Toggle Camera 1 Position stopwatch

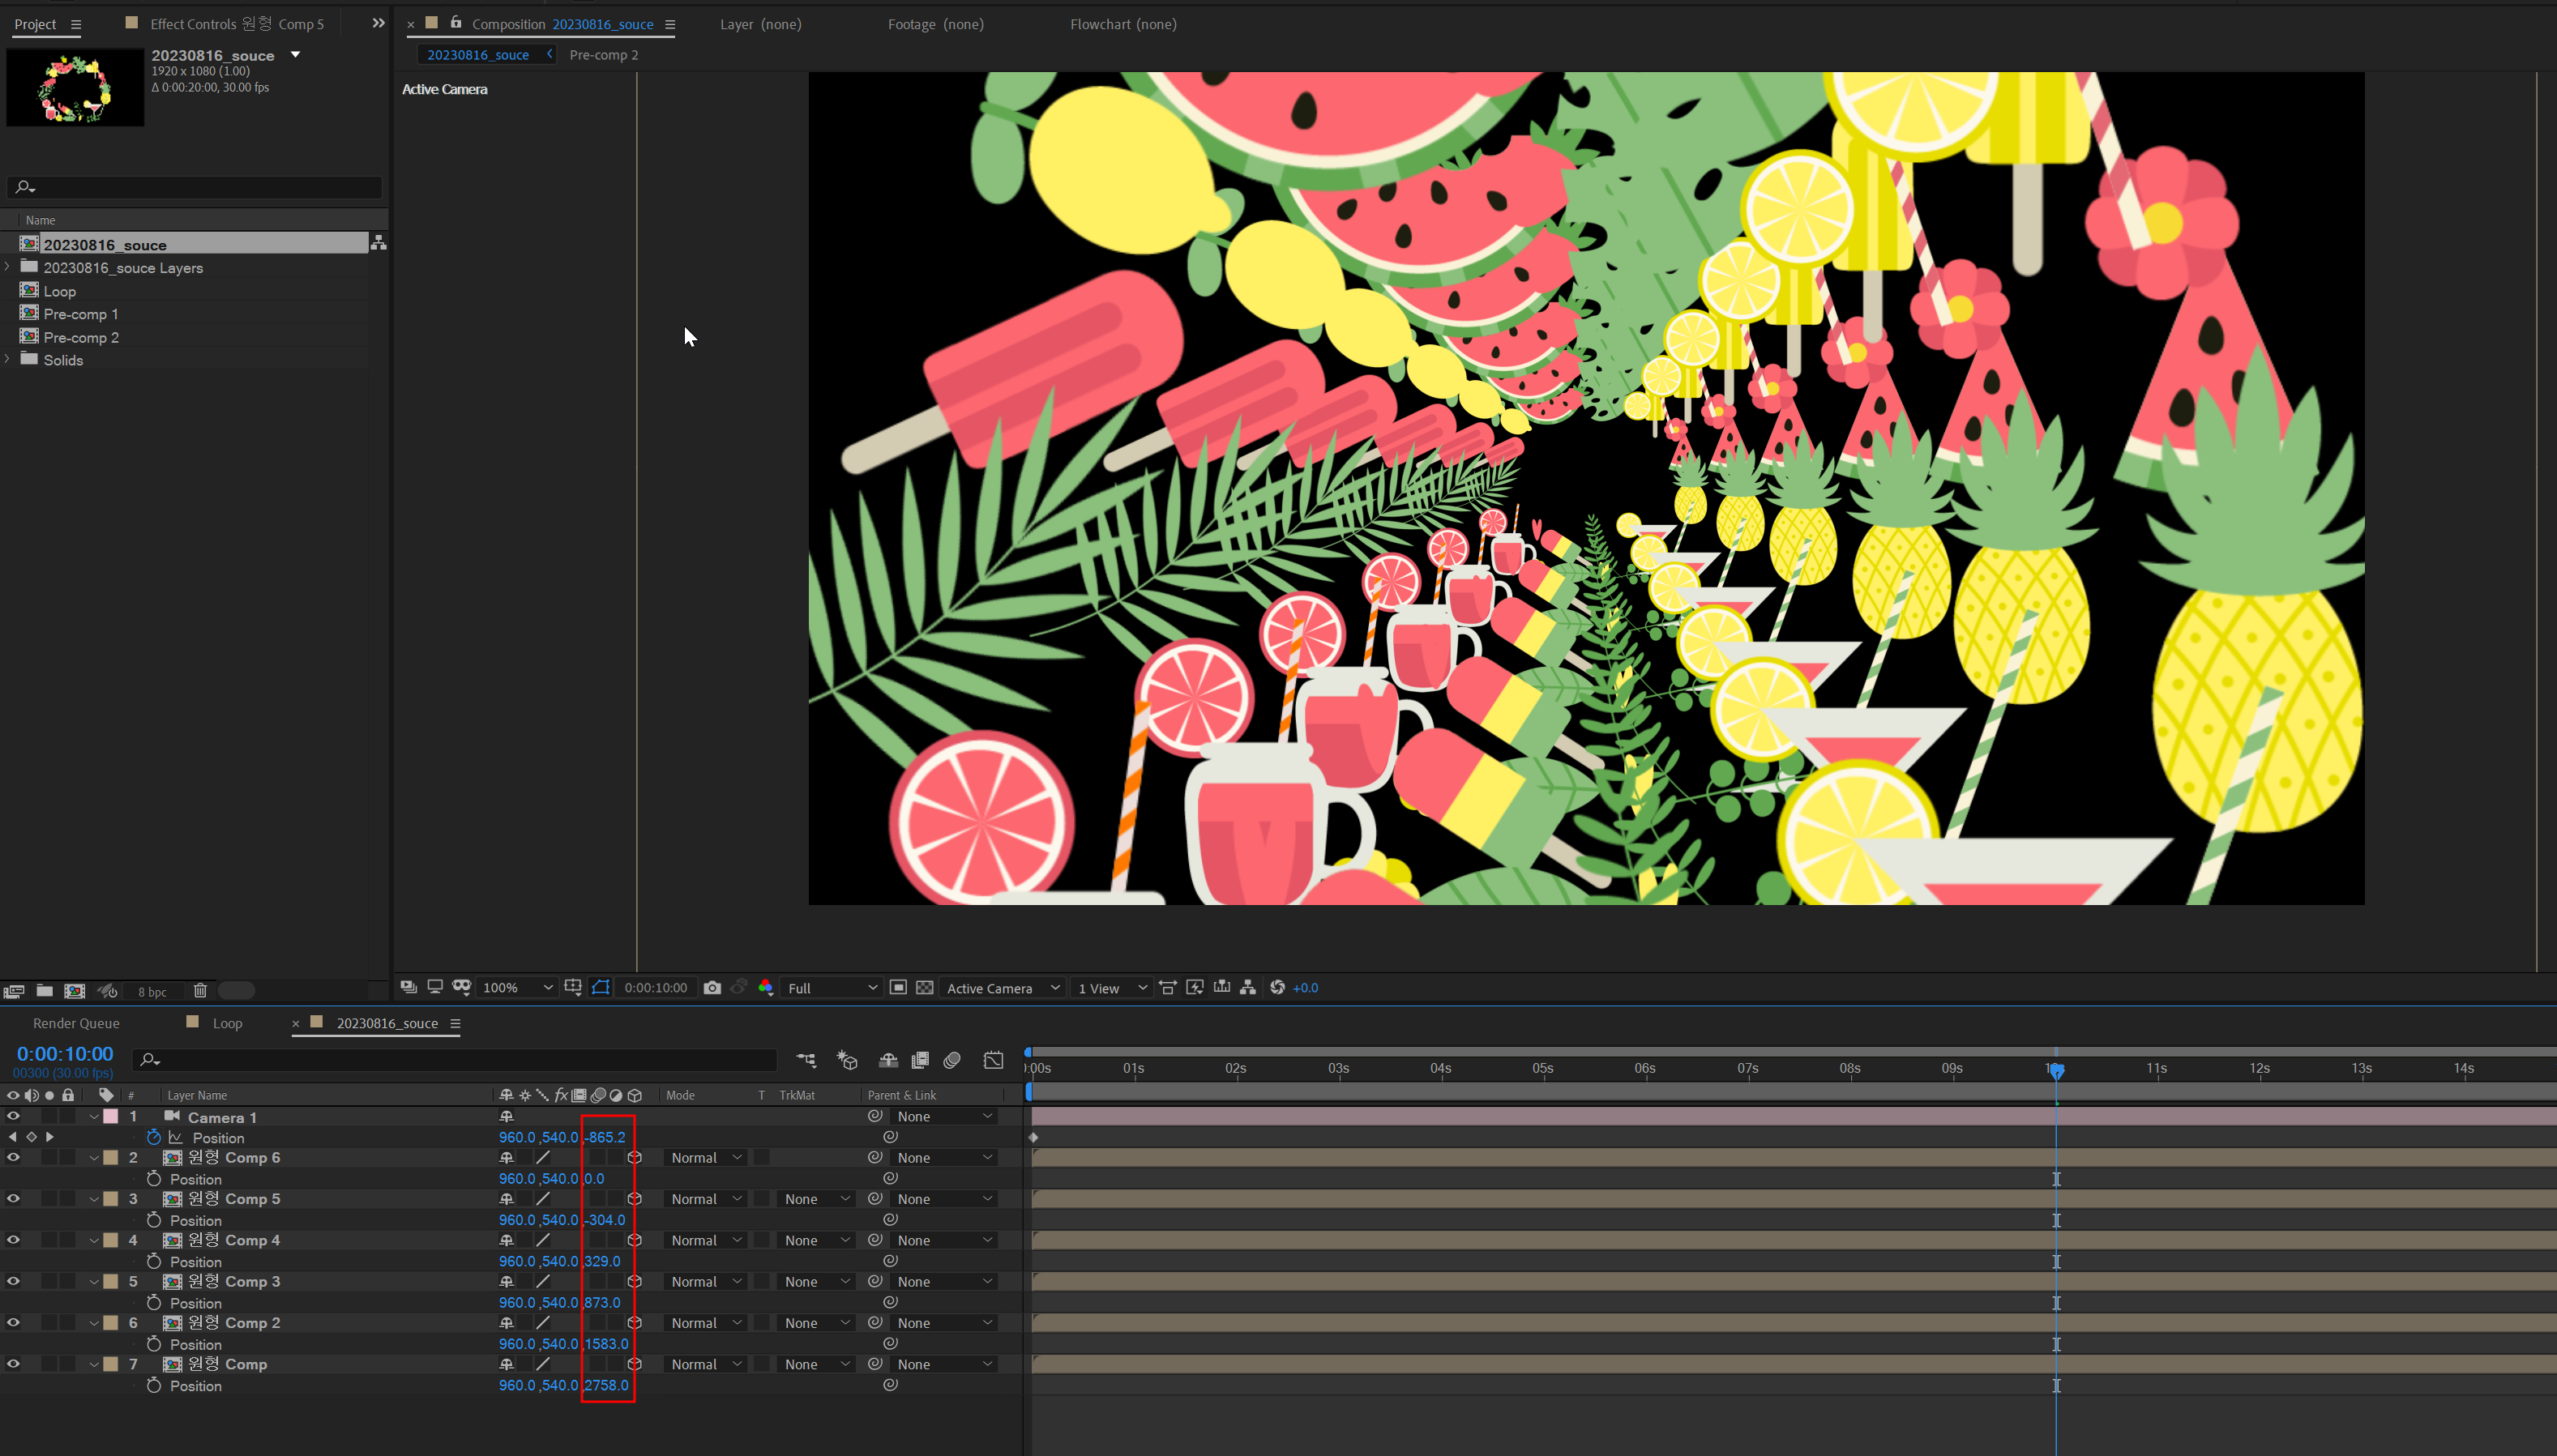[154, 1137]
